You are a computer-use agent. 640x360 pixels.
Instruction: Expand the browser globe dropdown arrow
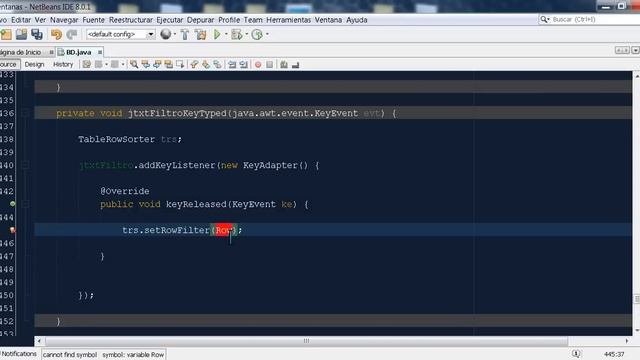click(175, 34)
